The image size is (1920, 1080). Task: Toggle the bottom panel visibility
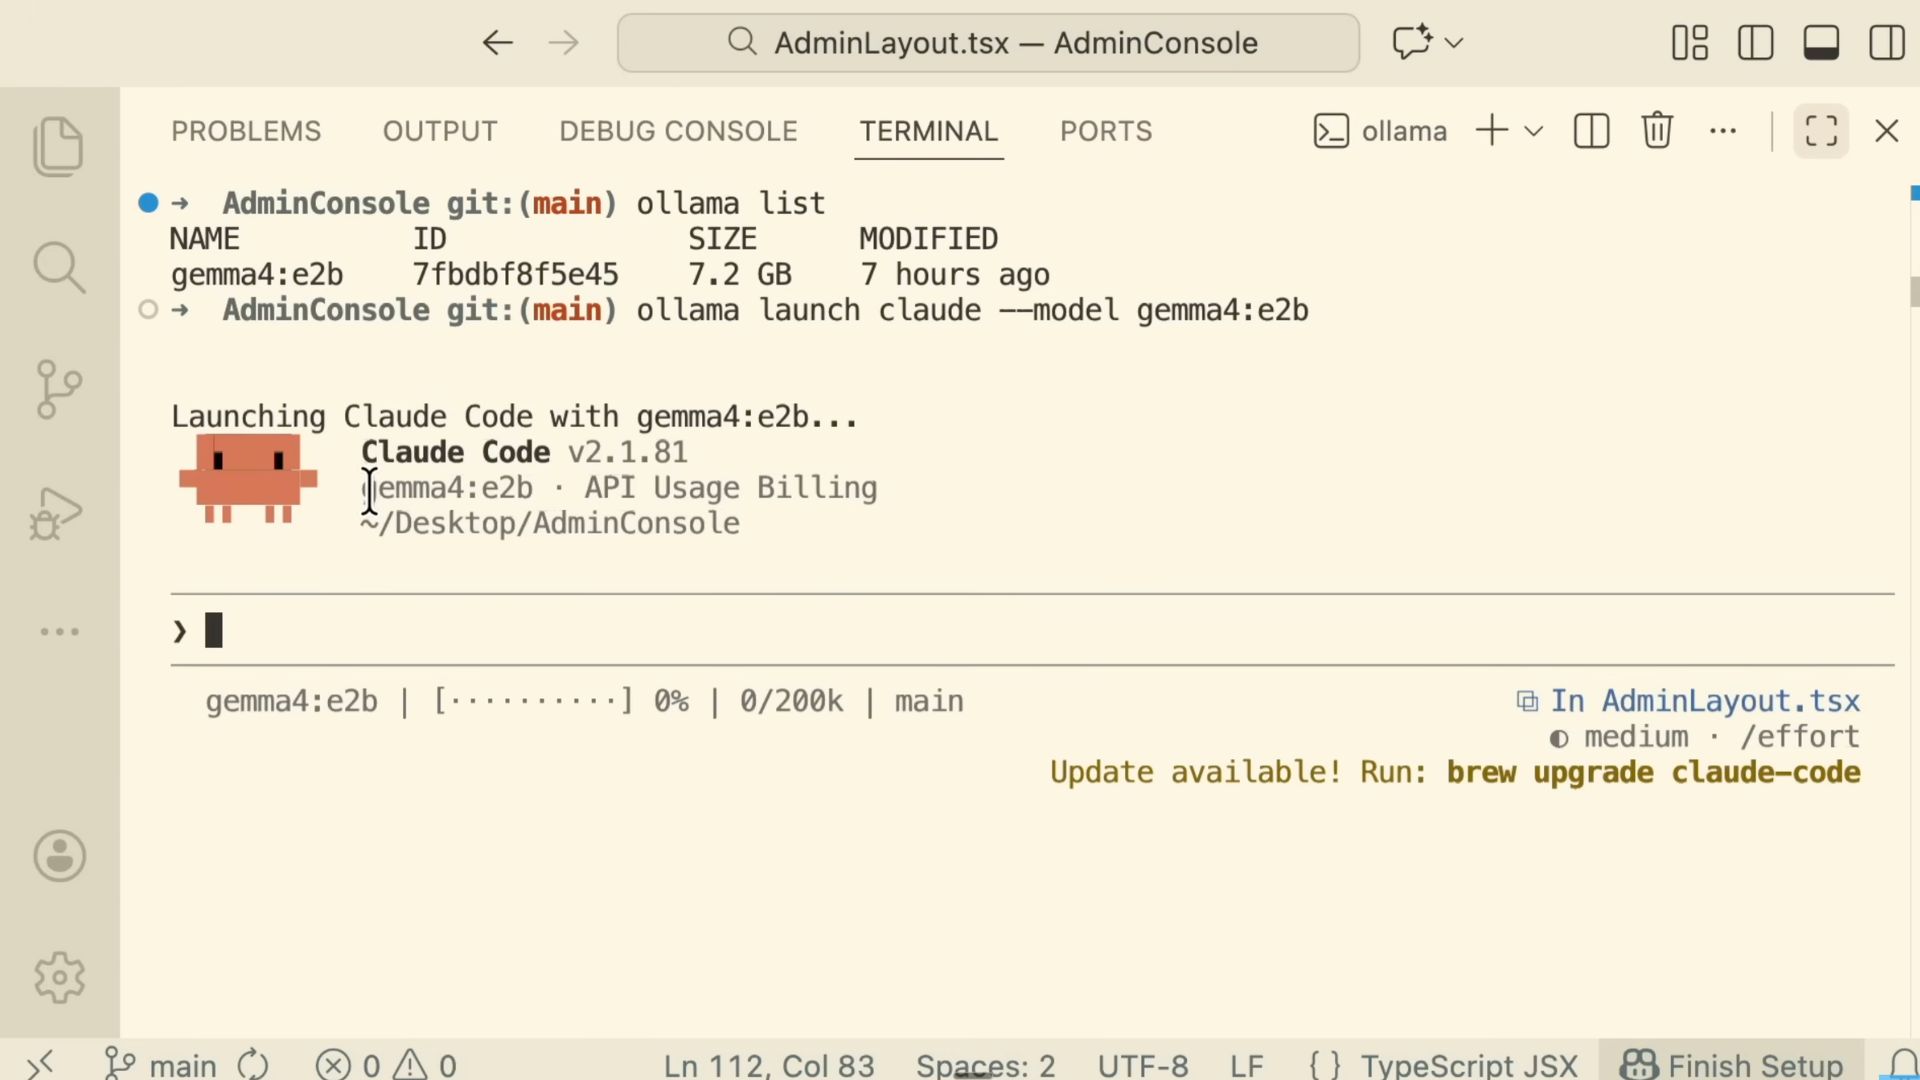pyautogui.click(x=1821, y=43)
